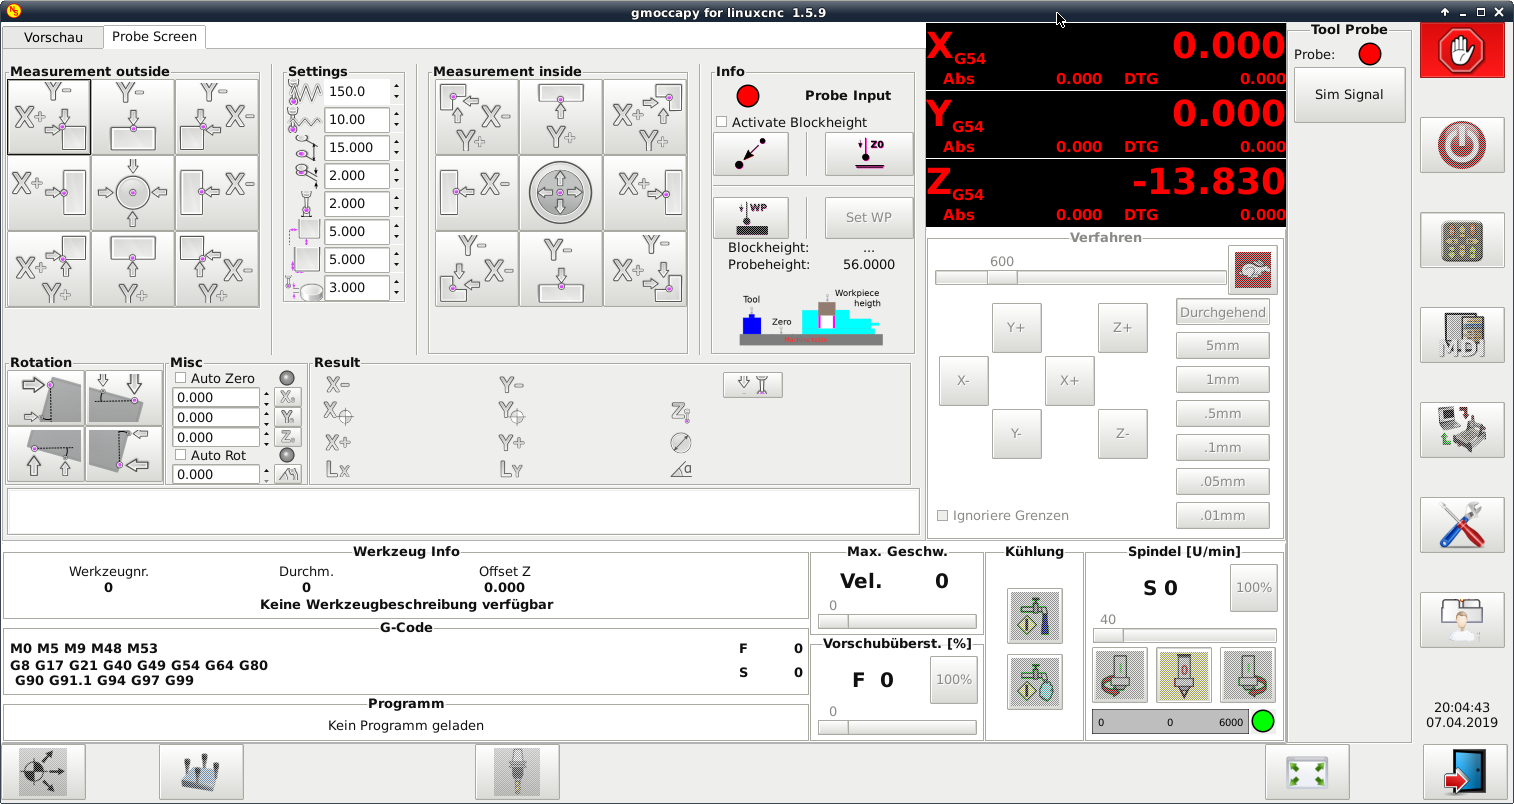Screen dimensions: 1514x804
Task: Check the Auto Zero option
Action: click(x=181, y=378)
